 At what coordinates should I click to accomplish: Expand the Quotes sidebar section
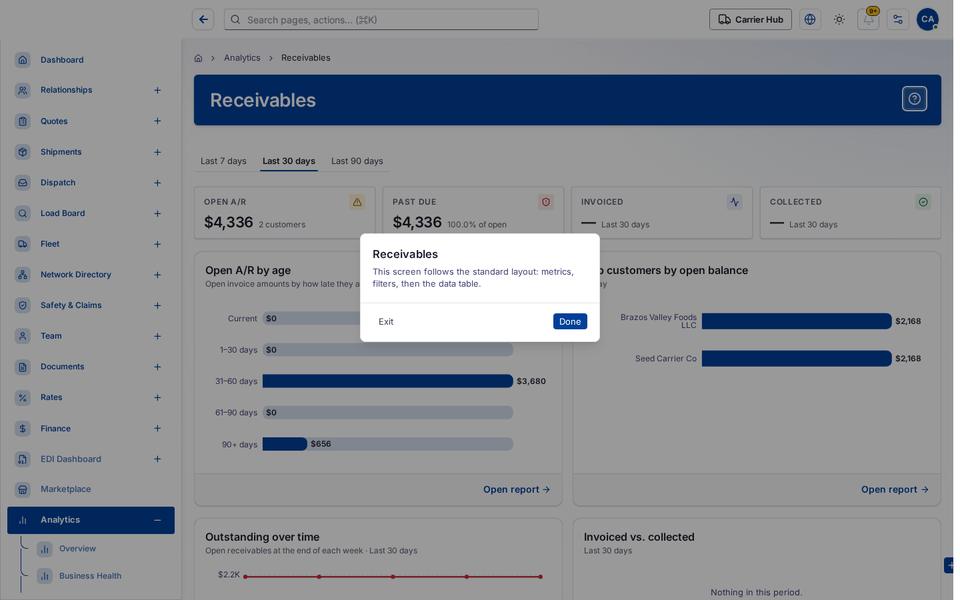[157, 121]
